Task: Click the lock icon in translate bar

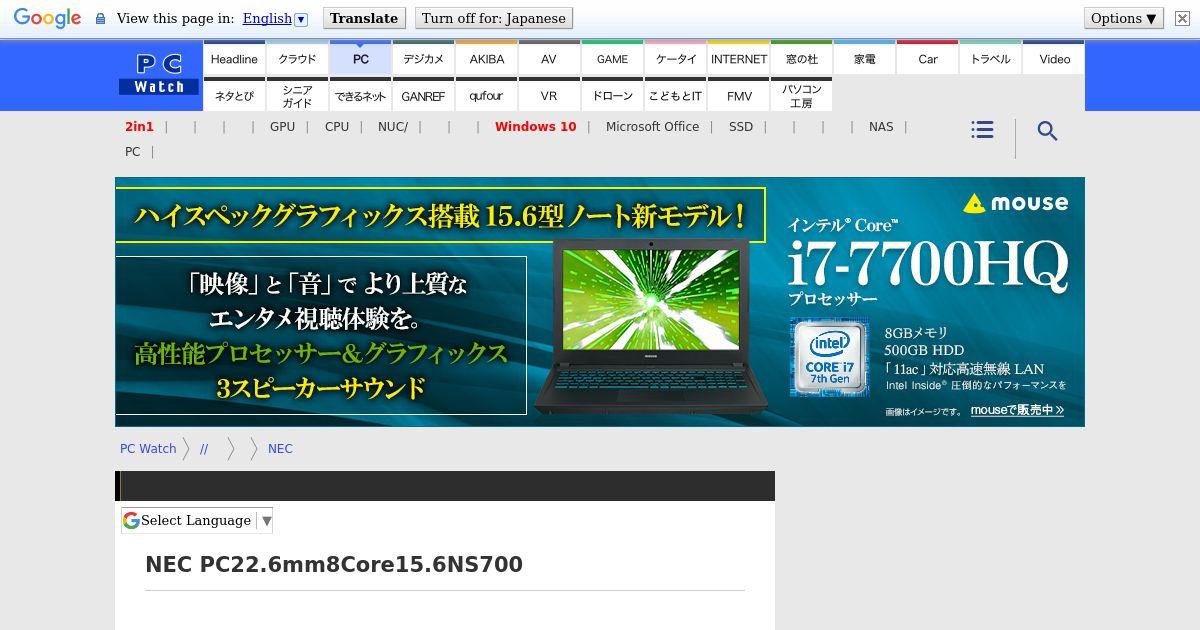Action: coord(100,19)
